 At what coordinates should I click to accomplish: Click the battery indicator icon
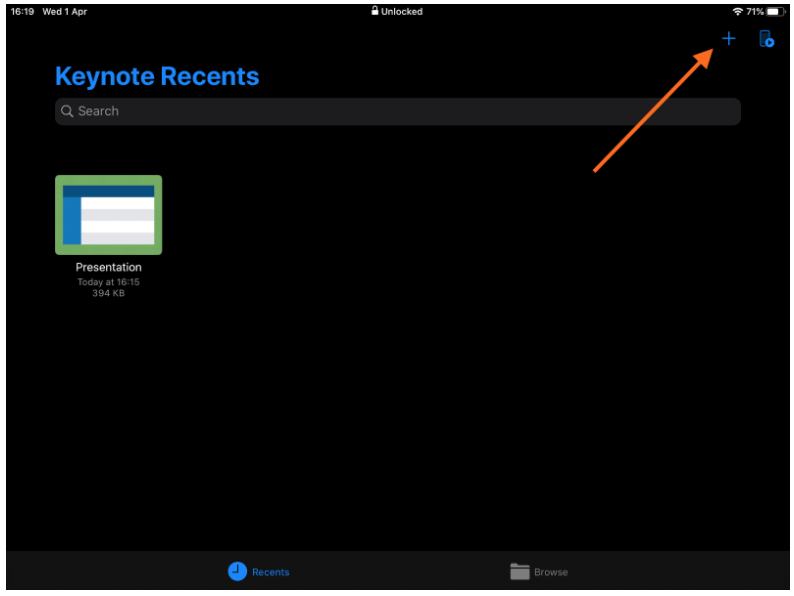pyautogui.click(x=775, y=12)
